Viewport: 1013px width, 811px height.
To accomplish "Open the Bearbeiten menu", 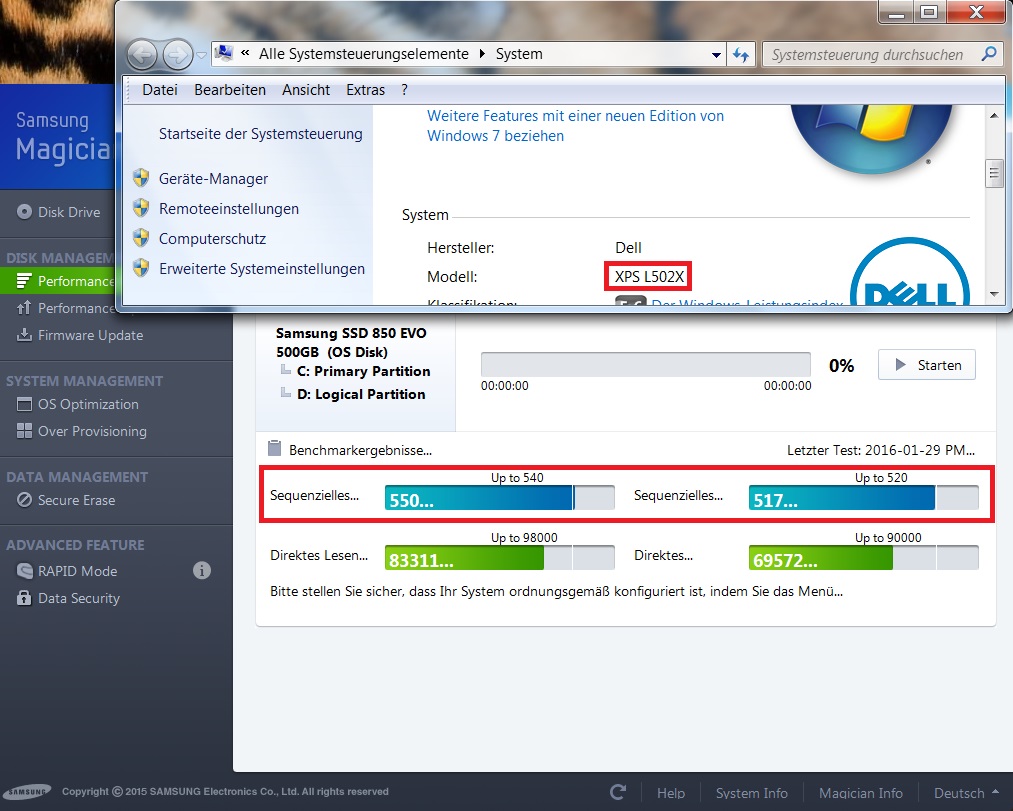I will click(x=230, y=90).
